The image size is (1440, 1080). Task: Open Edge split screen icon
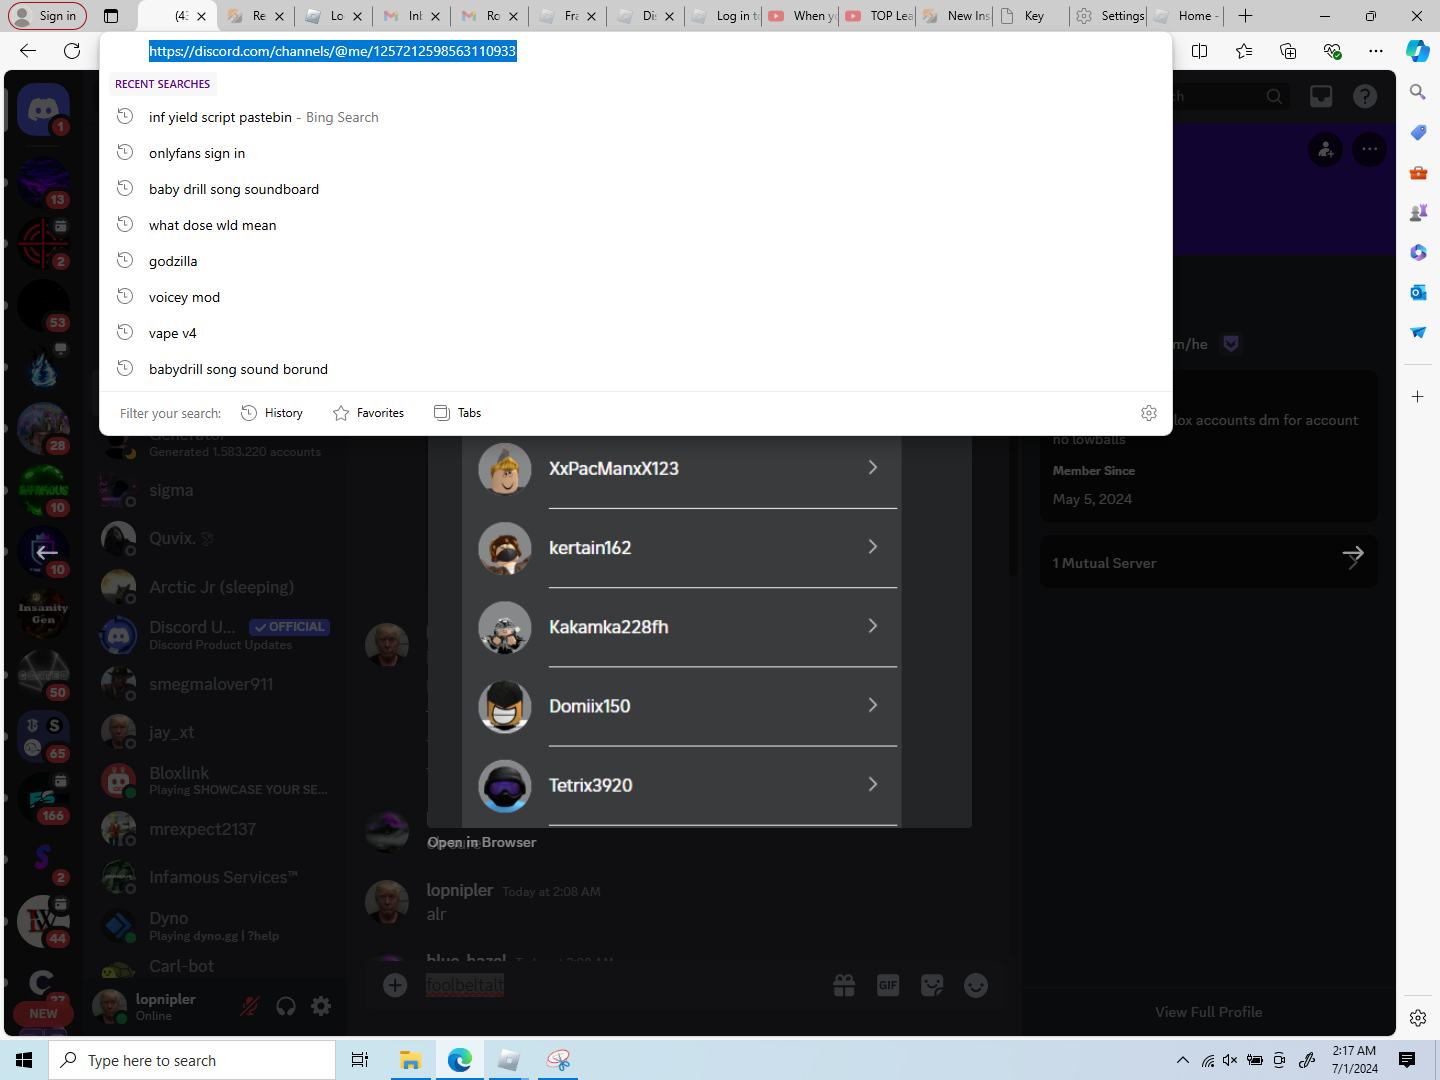tap(1200, 51)
